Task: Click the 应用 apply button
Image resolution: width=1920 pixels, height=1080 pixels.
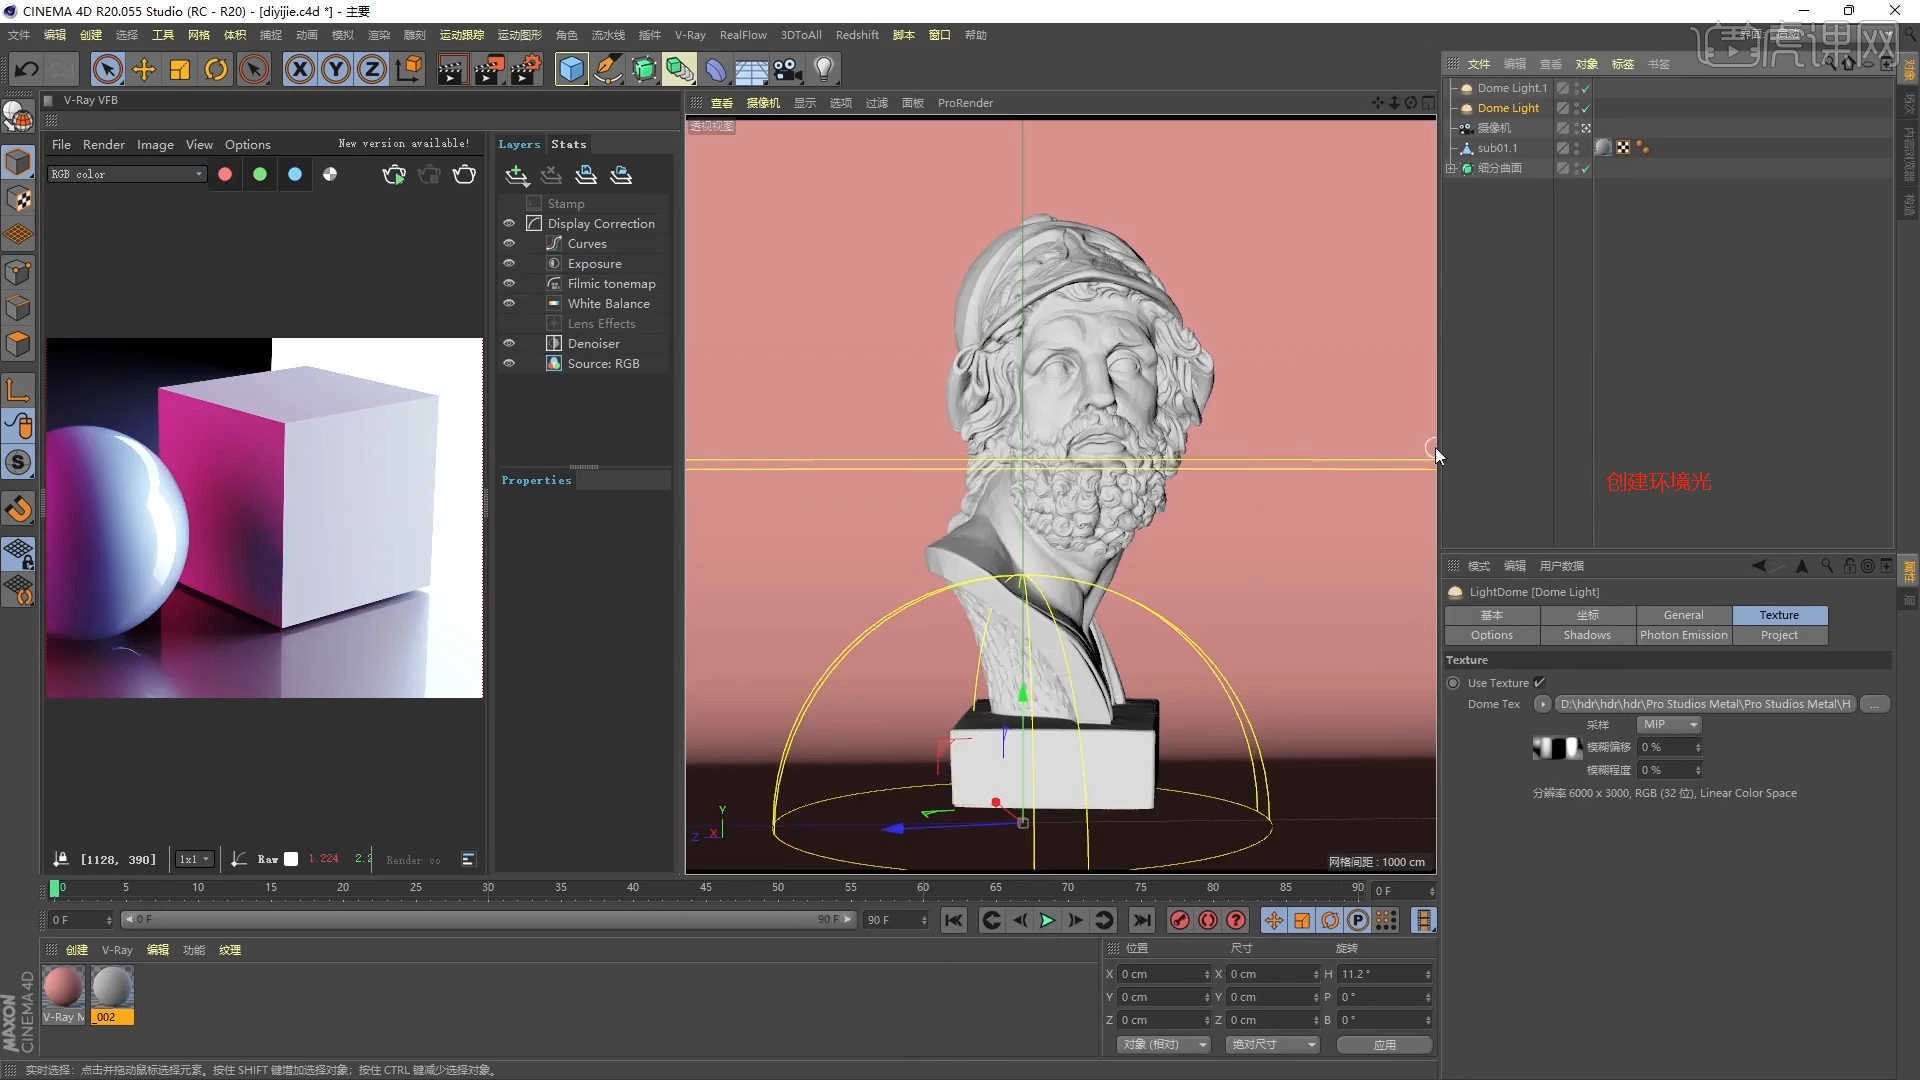Action: [1384, 1044]
